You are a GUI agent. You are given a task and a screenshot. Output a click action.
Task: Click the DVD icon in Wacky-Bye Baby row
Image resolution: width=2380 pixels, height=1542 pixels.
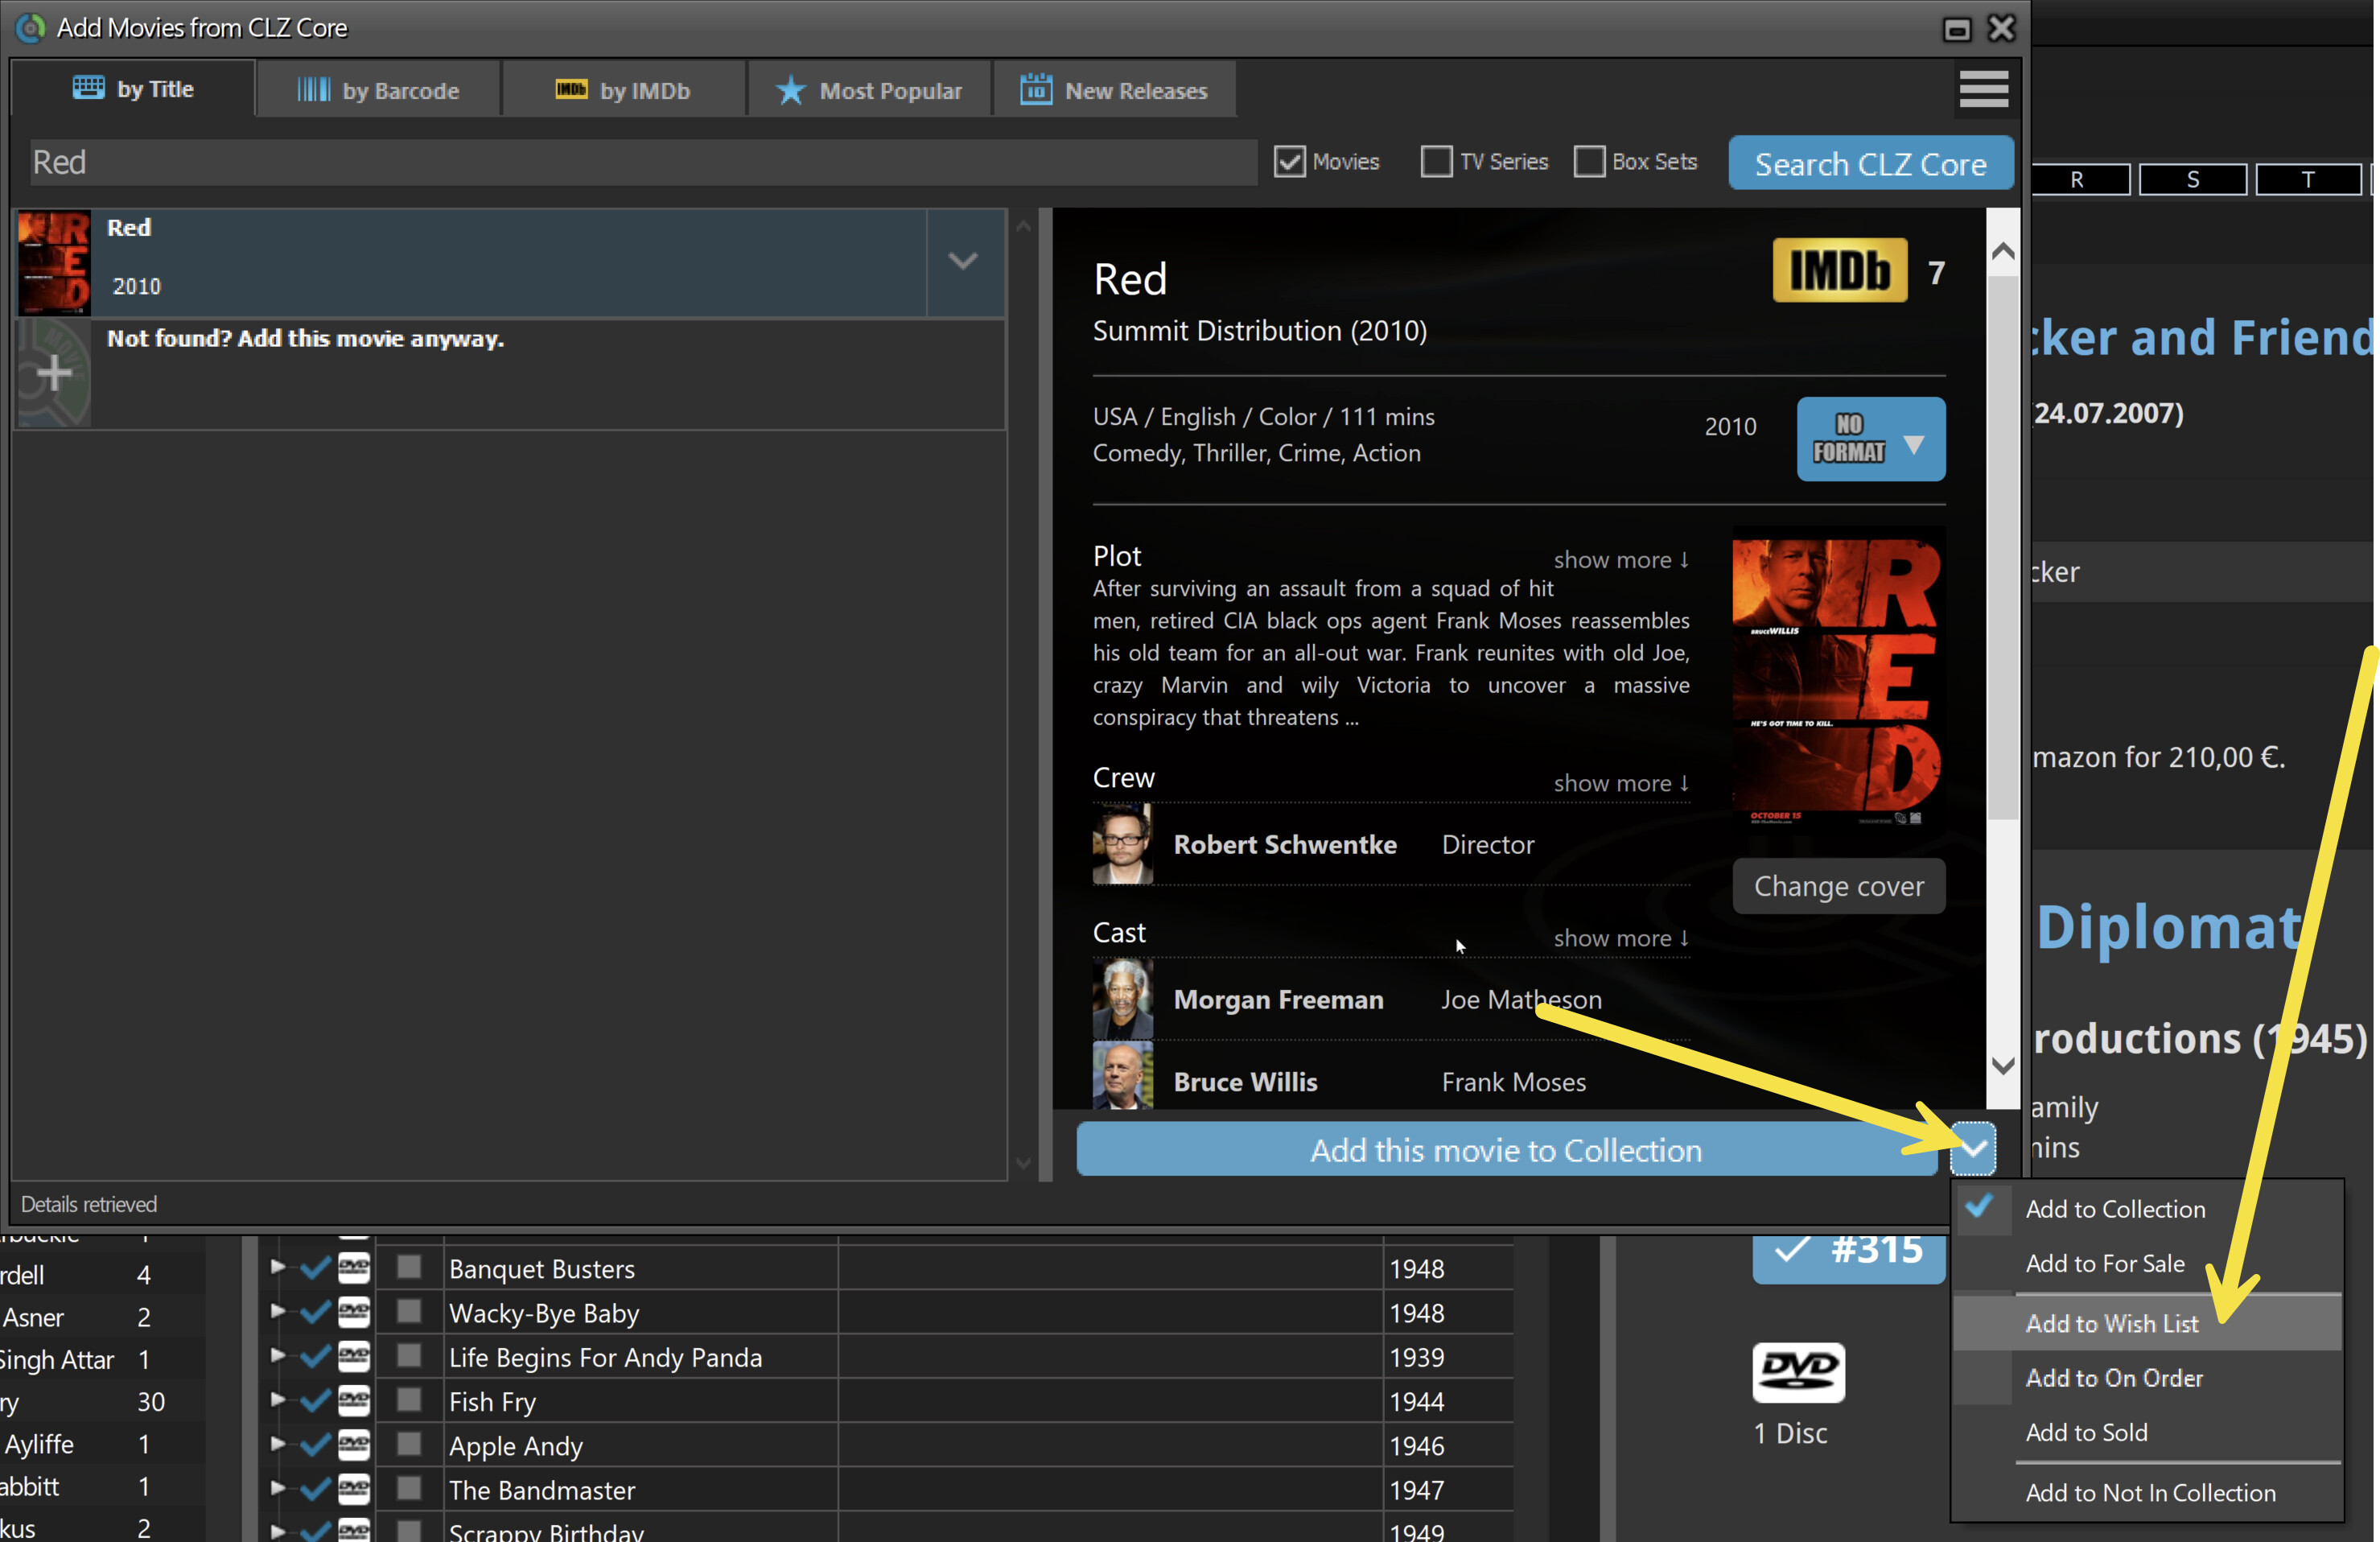pos(354,1312)
